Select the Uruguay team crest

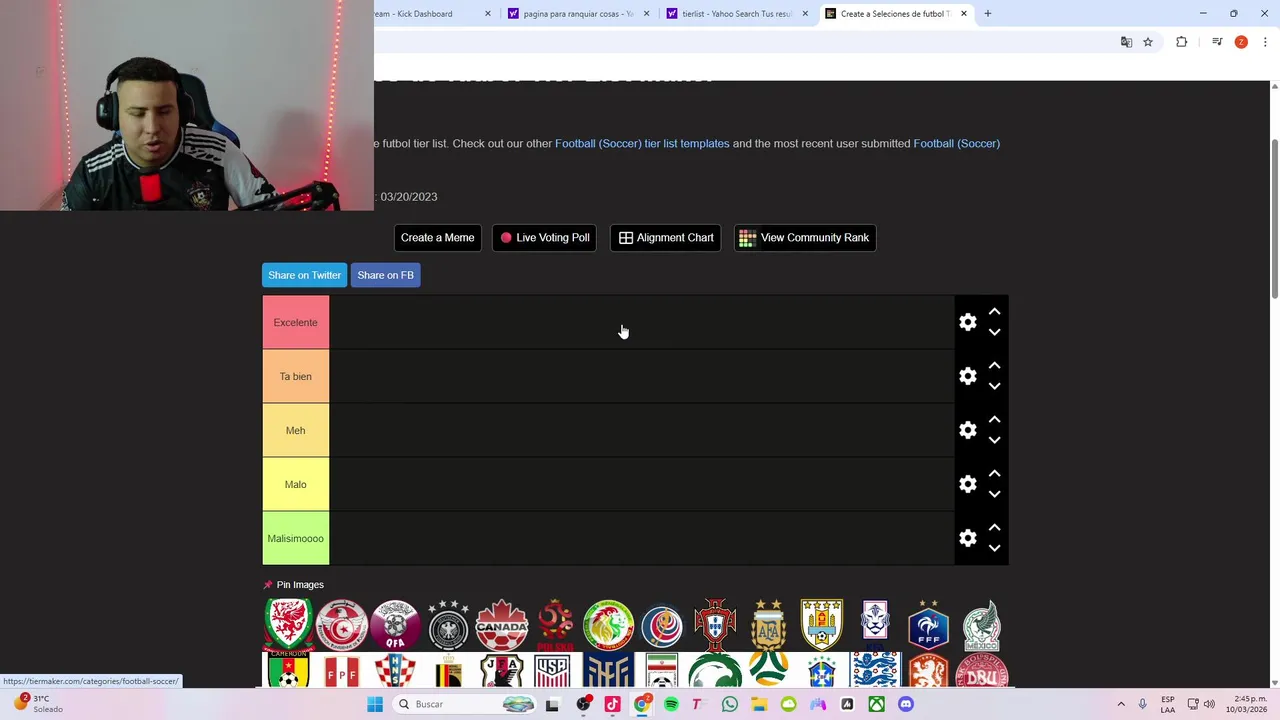click(822, 625)
